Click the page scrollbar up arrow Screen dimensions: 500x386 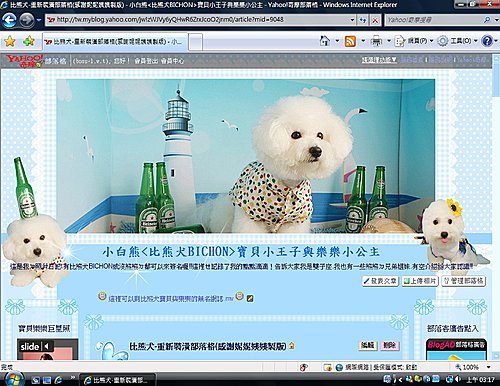click(496, 58)
